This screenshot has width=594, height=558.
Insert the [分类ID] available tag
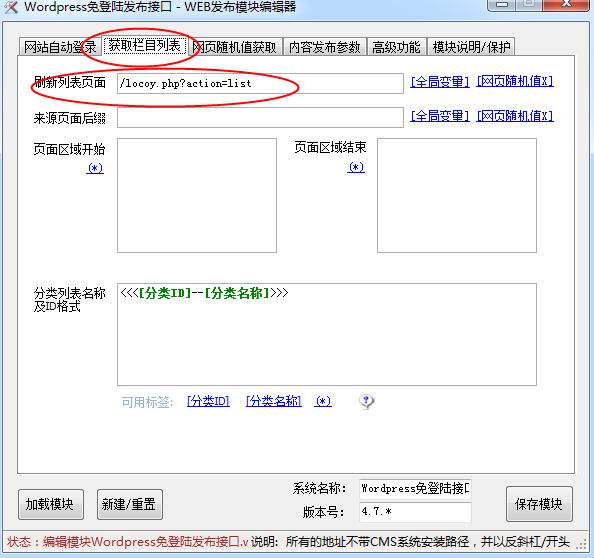click(x=208, y=401)
